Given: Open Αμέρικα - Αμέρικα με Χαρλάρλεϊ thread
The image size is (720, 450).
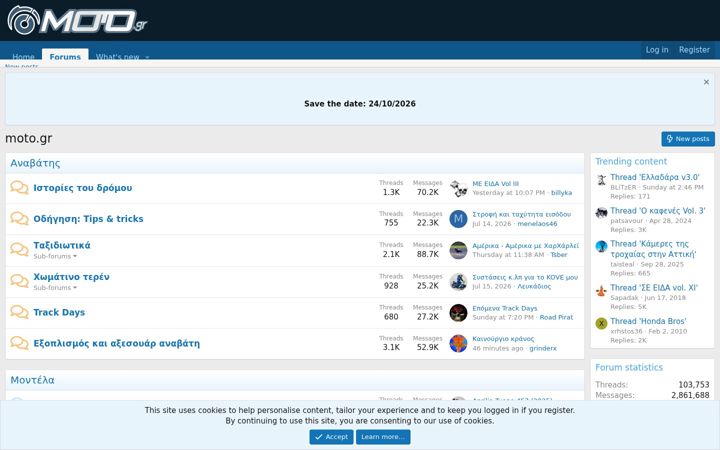Looking at the screenshot, I should pyautogui.click(x=525, y=246).
